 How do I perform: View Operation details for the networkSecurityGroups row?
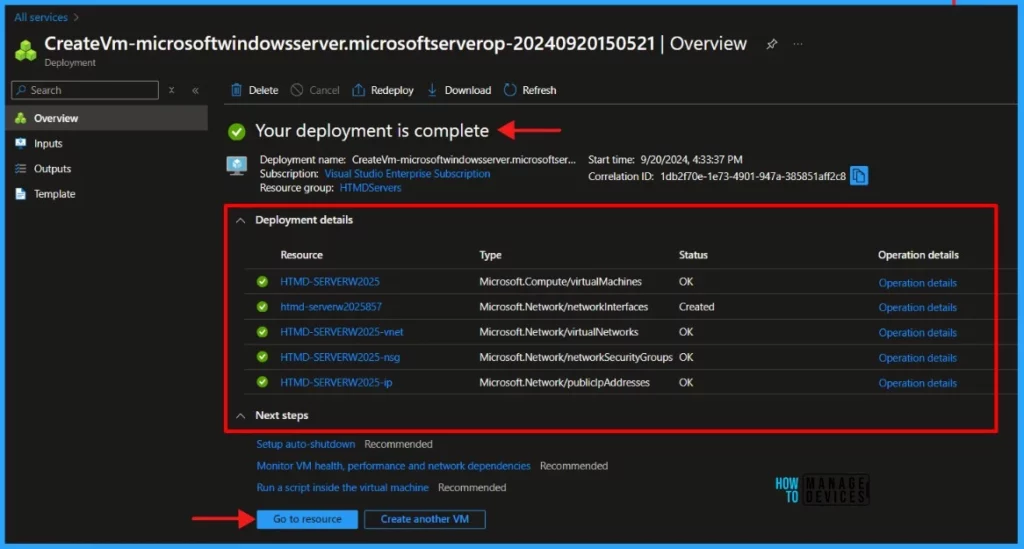pos(917,358)
